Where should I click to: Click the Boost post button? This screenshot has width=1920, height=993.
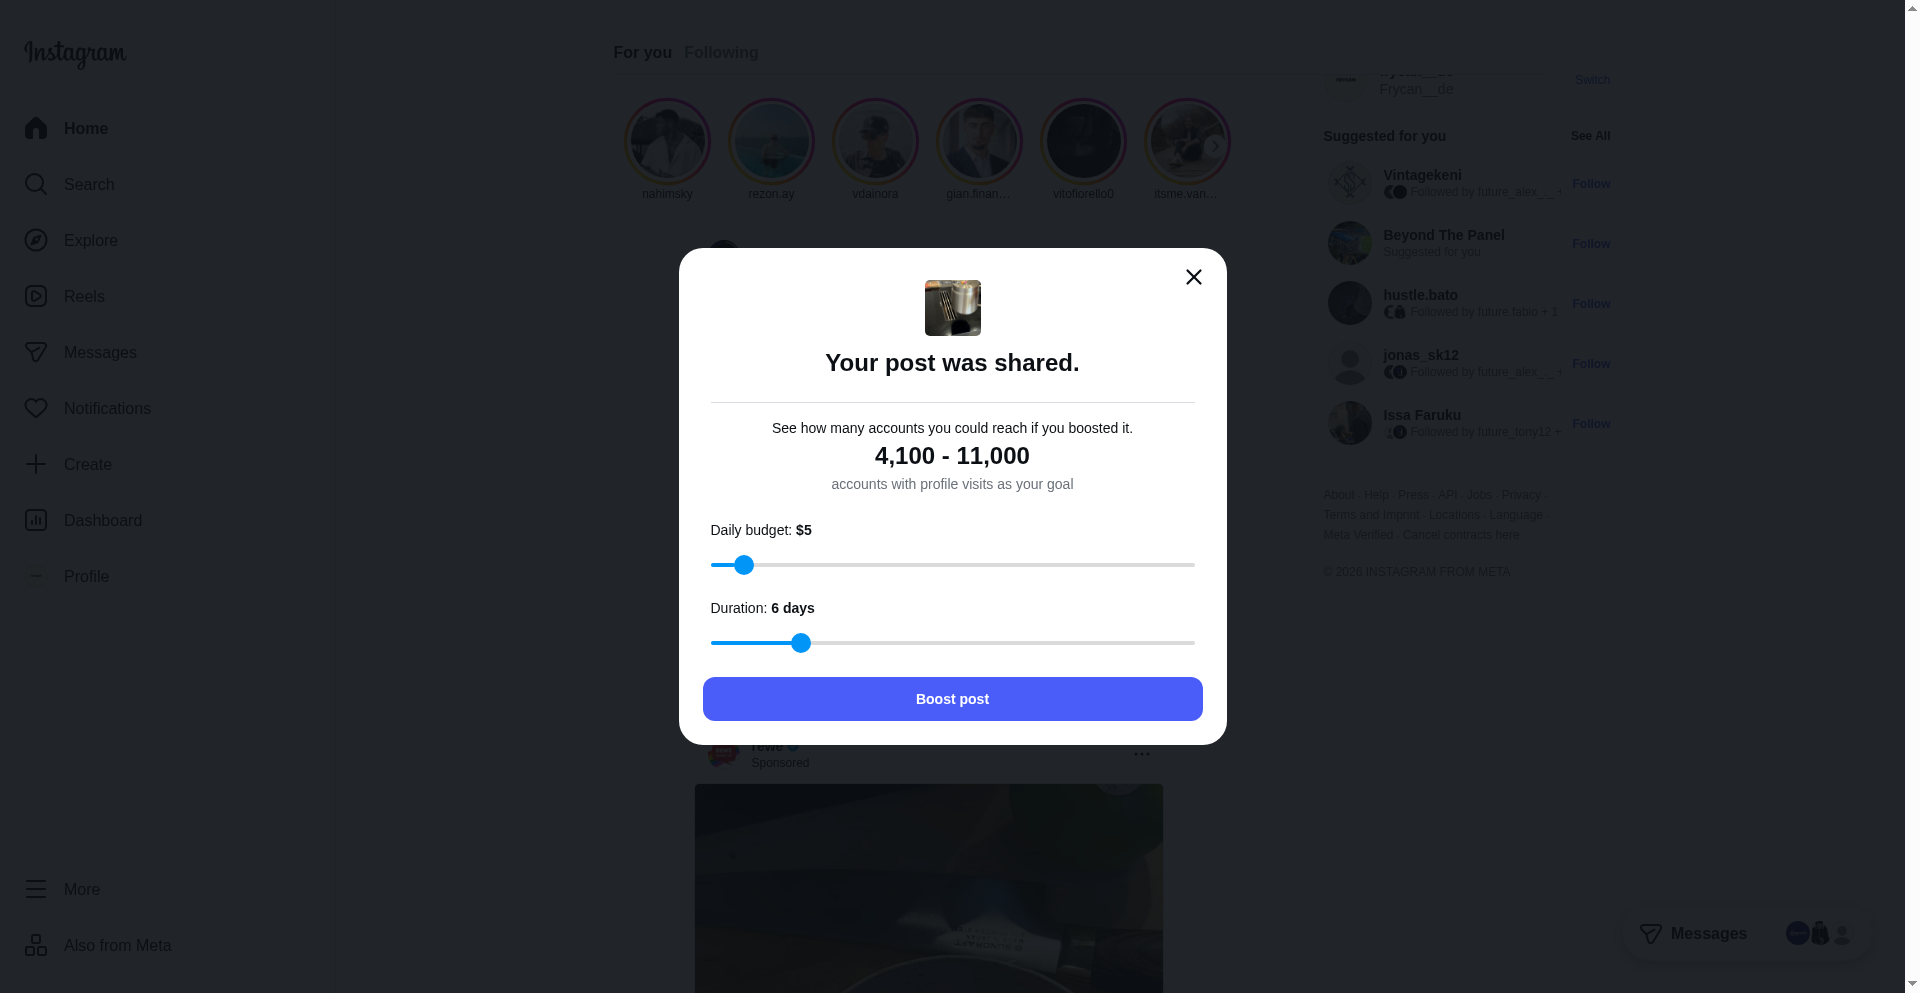(x=952, y=699)
